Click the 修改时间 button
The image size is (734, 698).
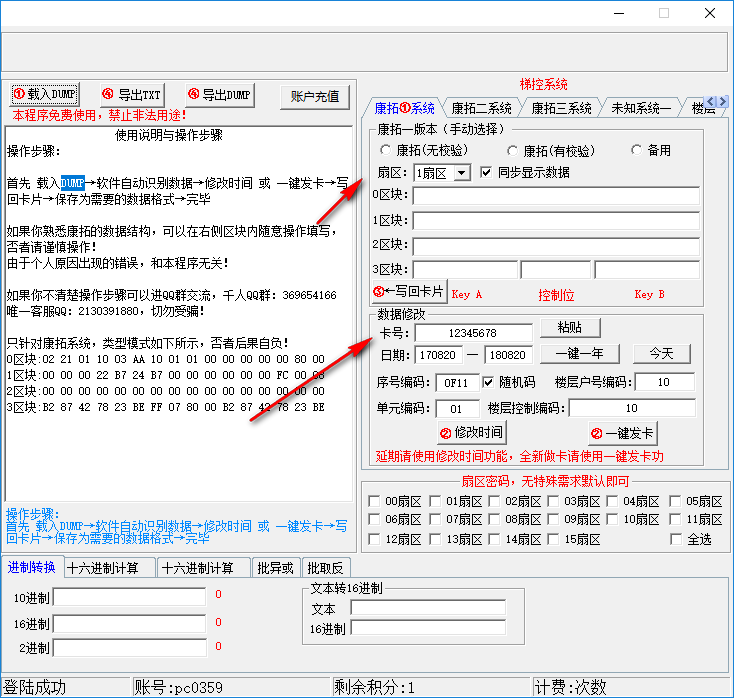(x=472, y=433)
